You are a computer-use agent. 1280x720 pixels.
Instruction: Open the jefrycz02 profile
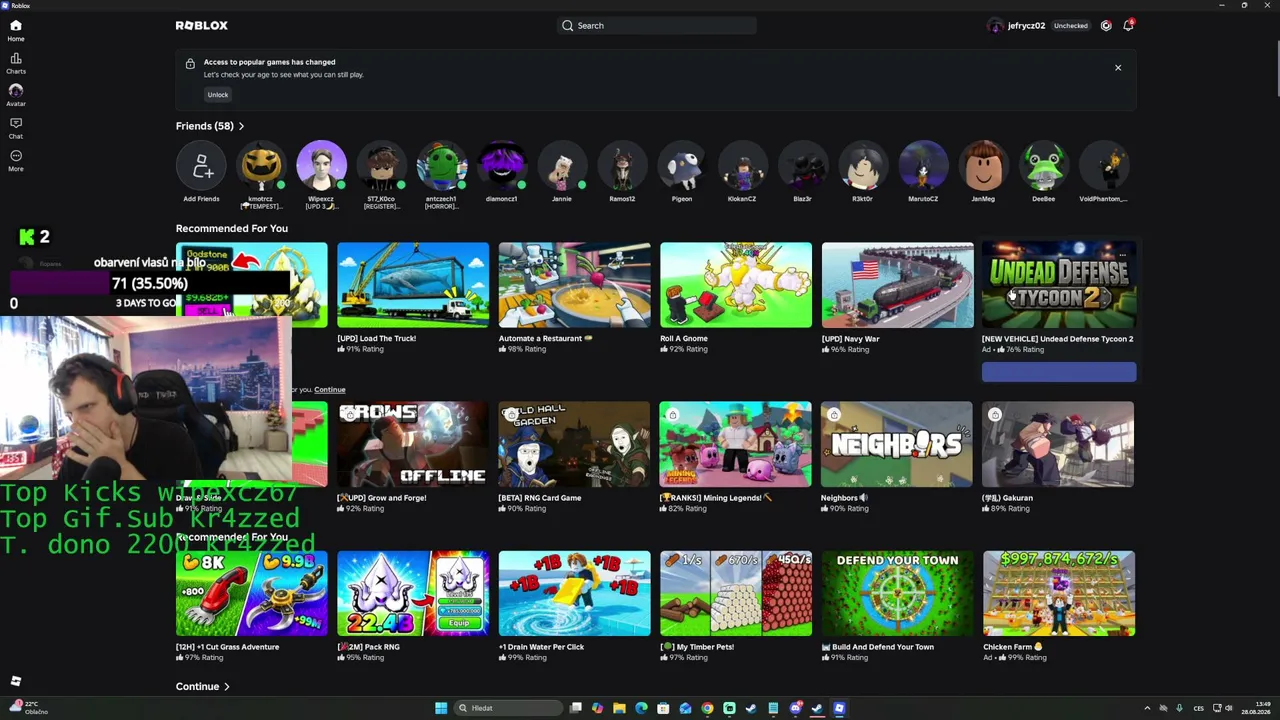[1016, 26]
